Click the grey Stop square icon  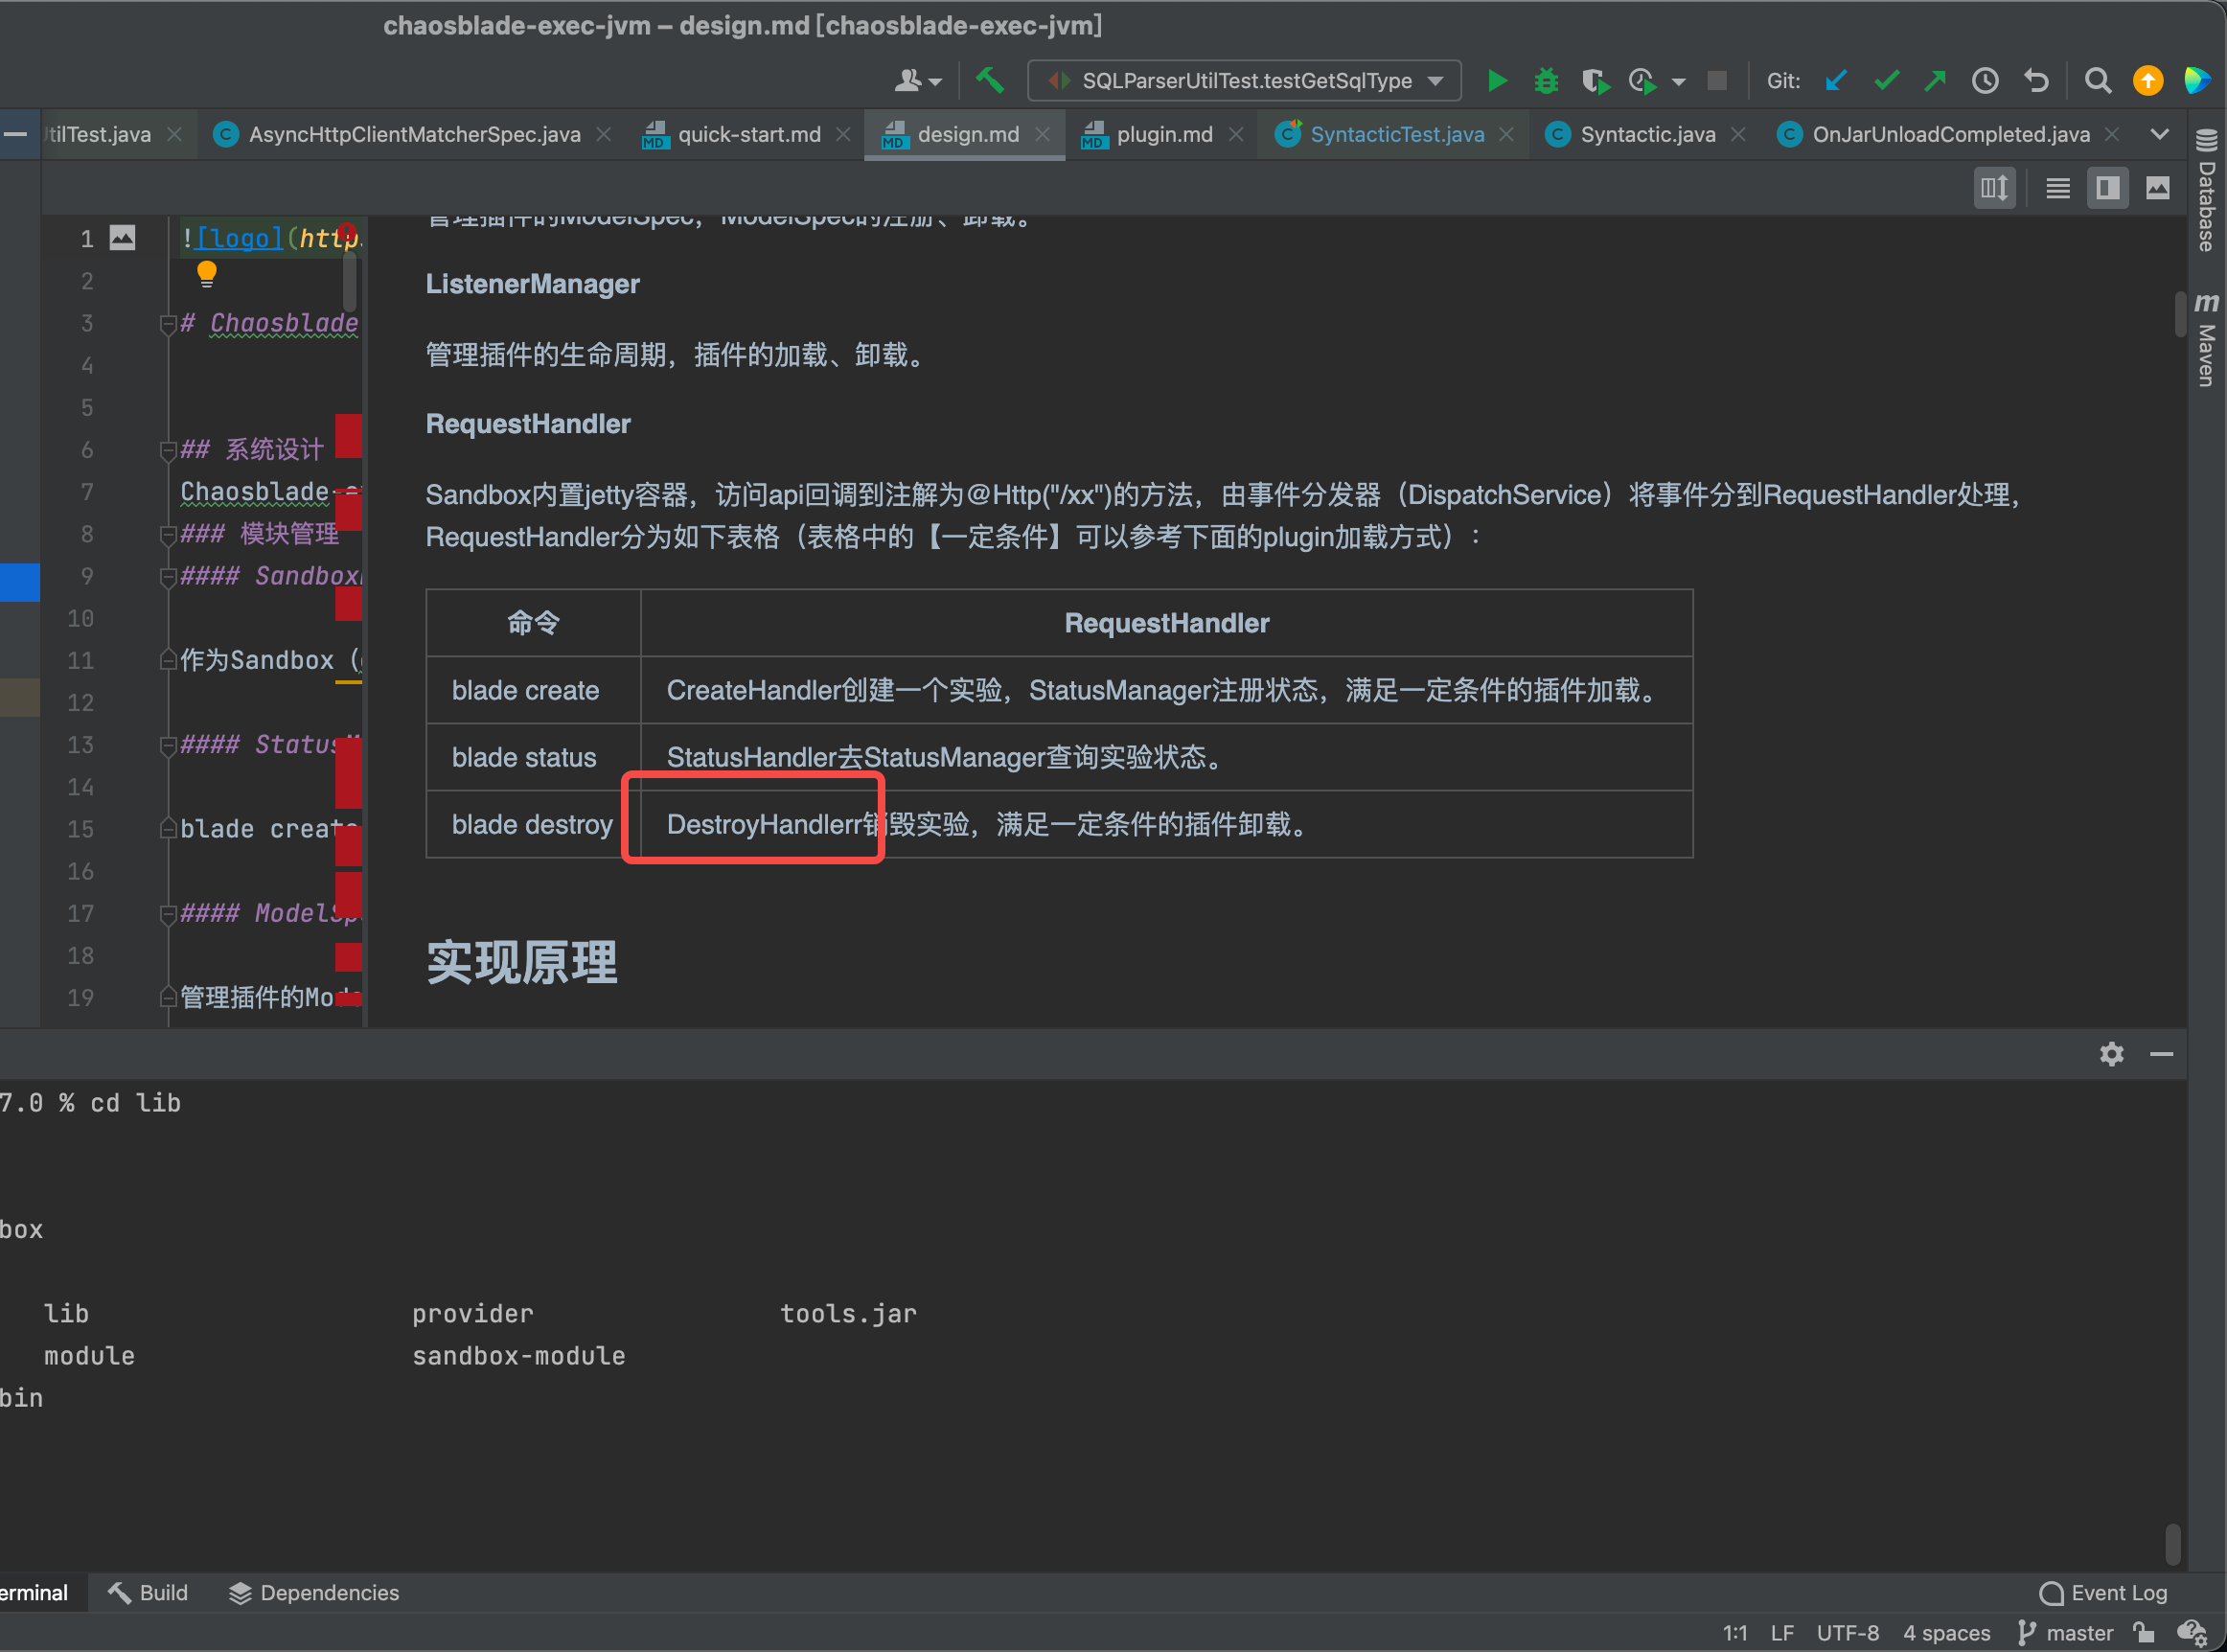pos(1717,81)
